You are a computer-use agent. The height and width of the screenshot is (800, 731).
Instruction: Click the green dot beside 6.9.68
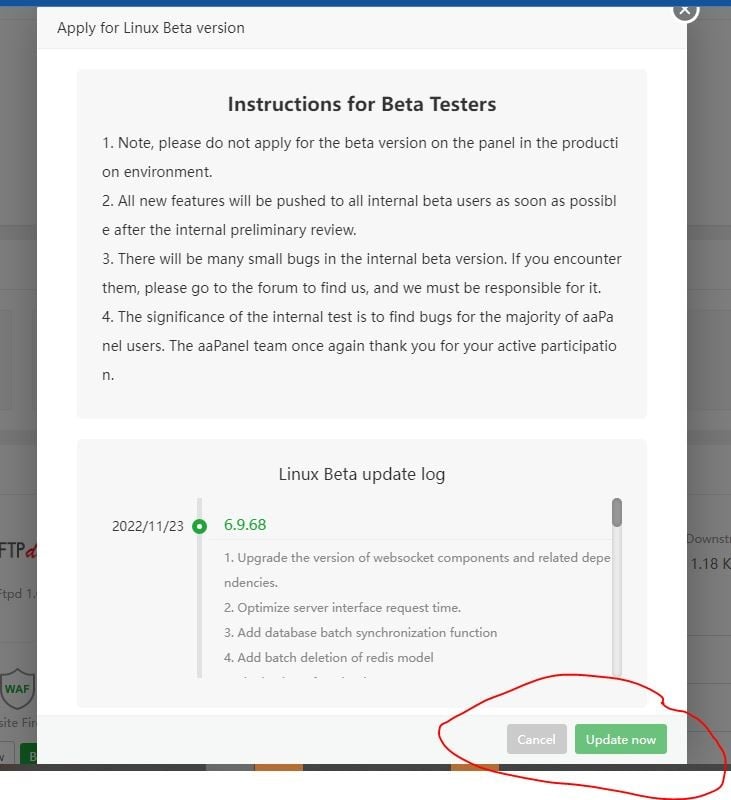(199, 526)
